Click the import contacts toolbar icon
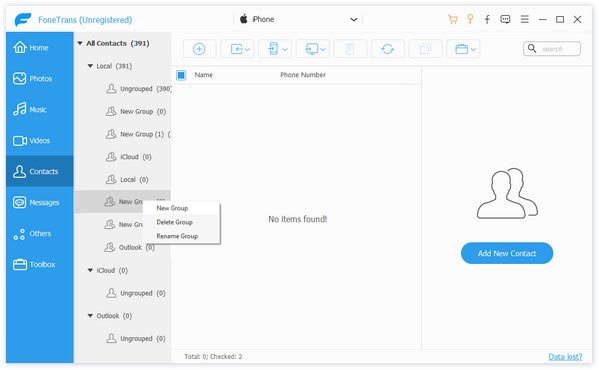 pyautogui.click(x=236, y=49)
